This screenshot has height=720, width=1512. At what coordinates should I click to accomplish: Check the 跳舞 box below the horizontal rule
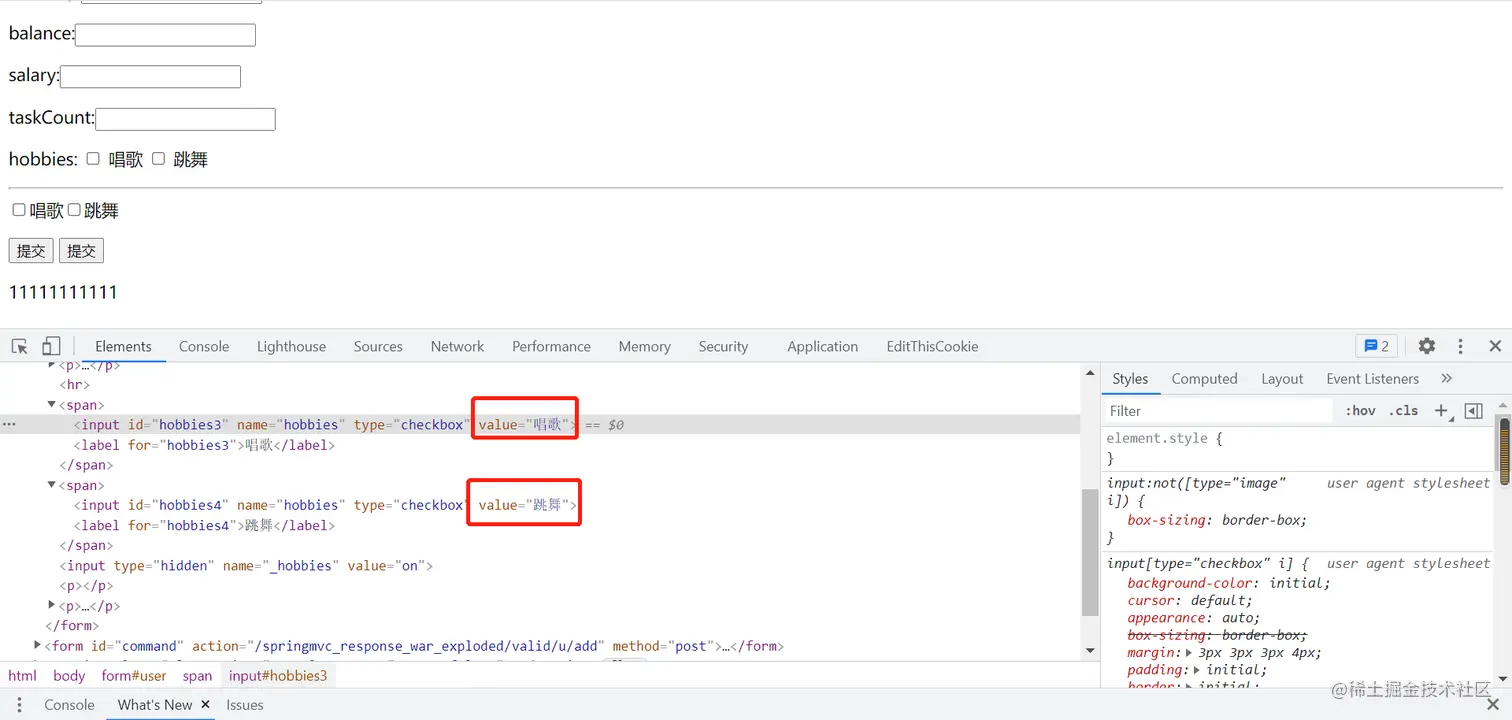pos(74,210)
